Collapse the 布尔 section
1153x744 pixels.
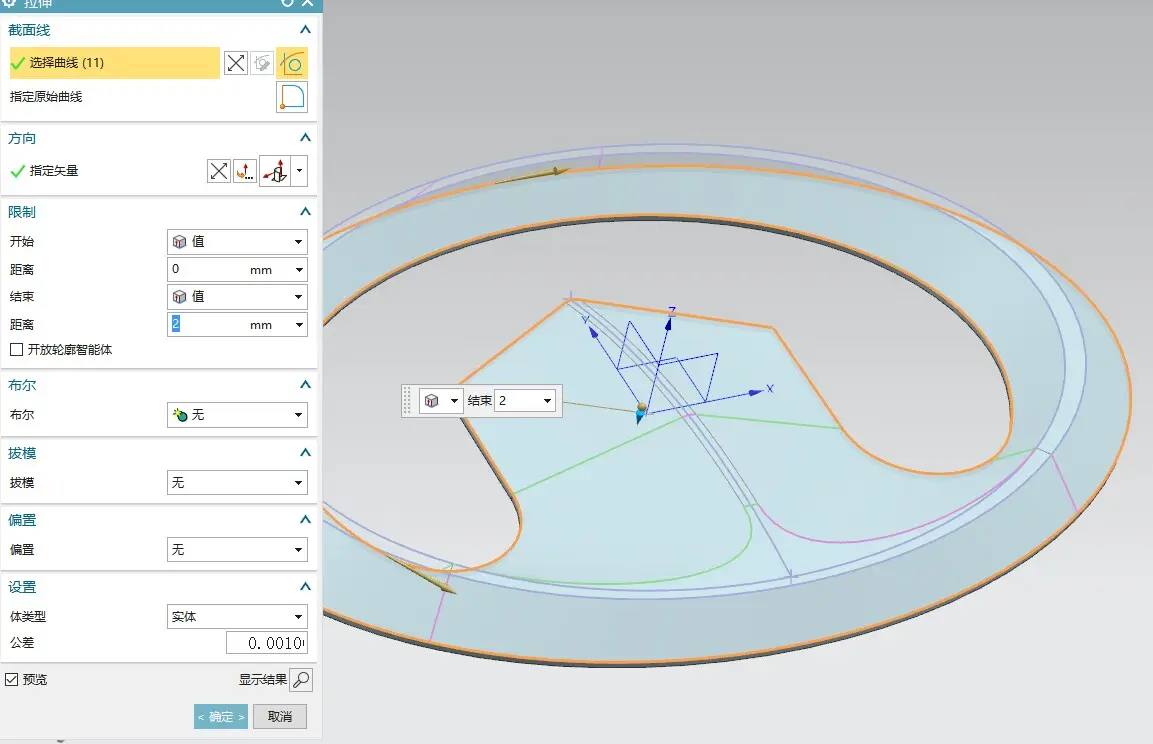point(305,385)
